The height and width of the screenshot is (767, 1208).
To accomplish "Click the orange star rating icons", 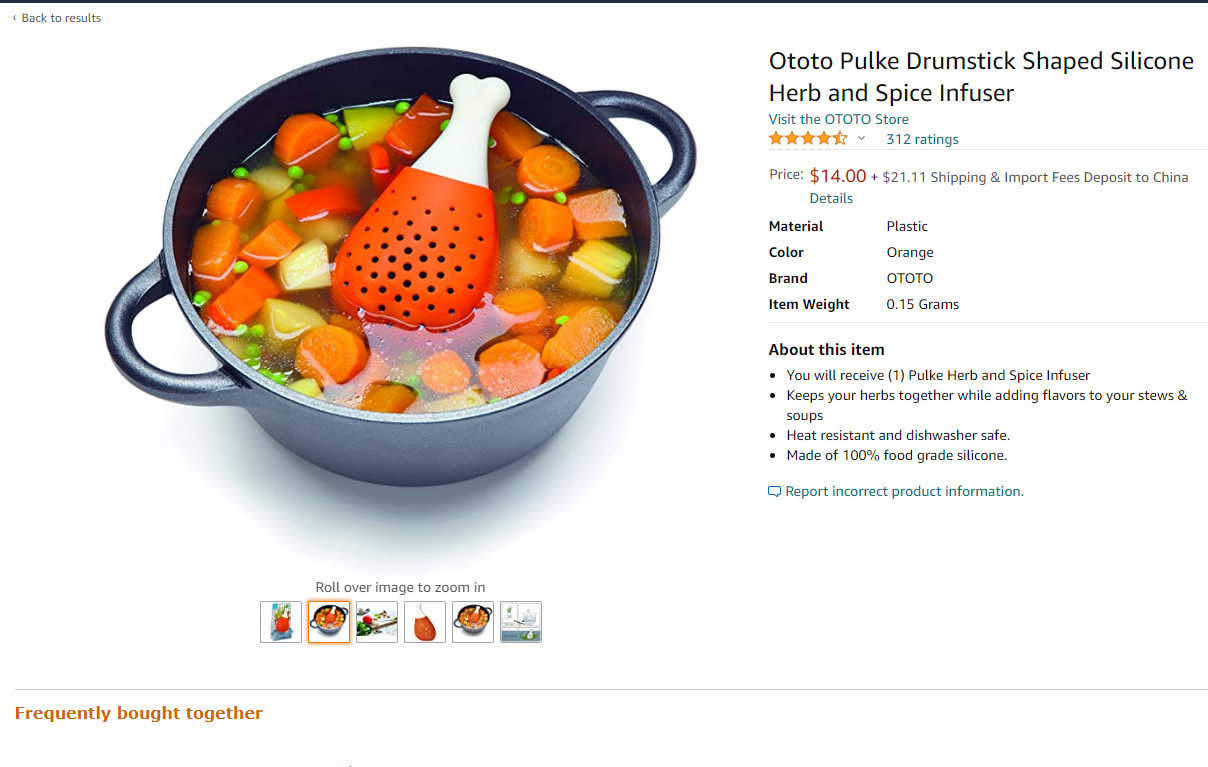I will [x=808, y=139].
